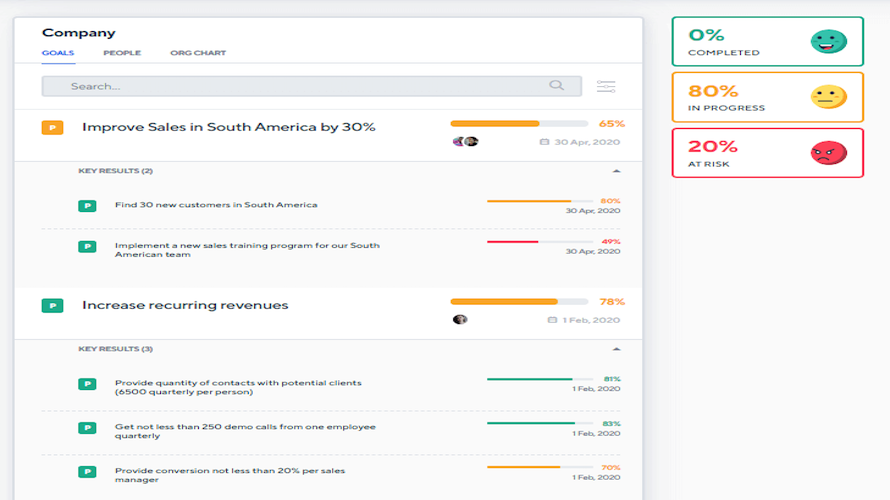Open the filter sliders icon
This screenshot has height=500, width=890.
tap(606, 86)
